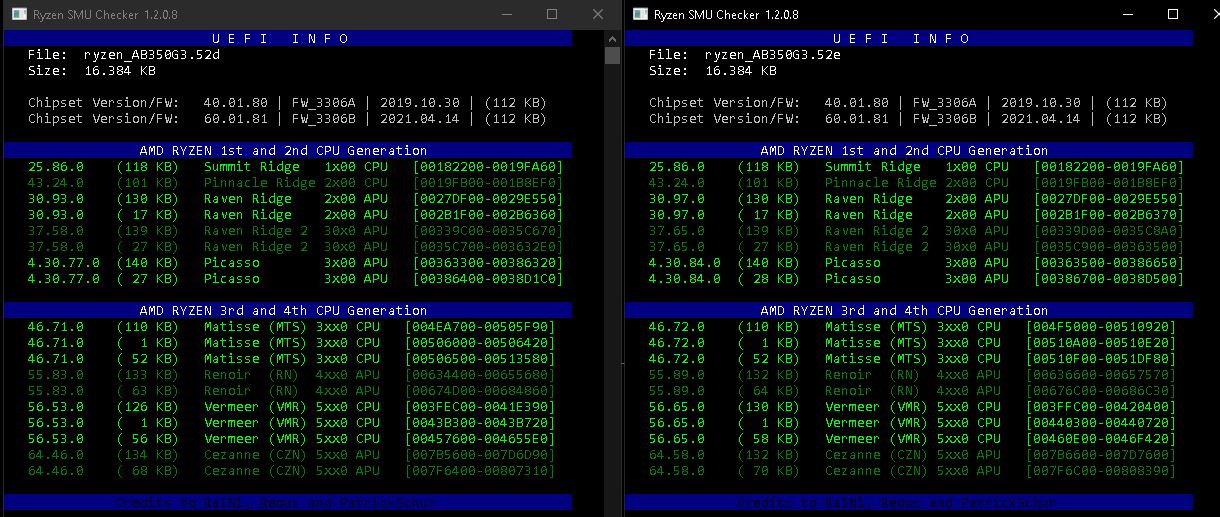Image resolution: width=1220 pixels, height=517 pixels.
Task: Click version 37.58.0 on the 139 KB row
Action: (x=56, y=231)
